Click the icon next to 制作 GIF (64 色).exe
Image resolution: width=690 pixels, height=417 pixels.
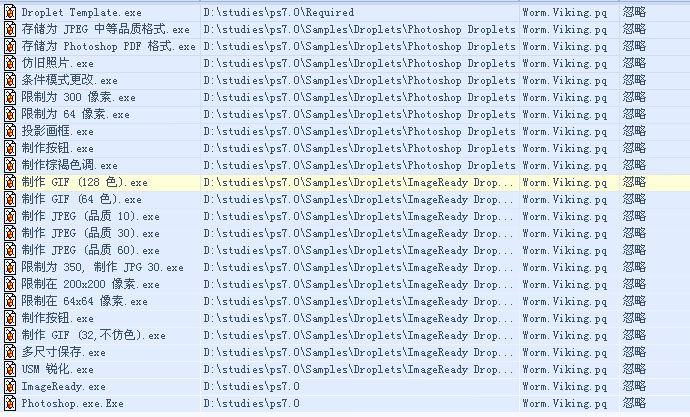point(10,199)
